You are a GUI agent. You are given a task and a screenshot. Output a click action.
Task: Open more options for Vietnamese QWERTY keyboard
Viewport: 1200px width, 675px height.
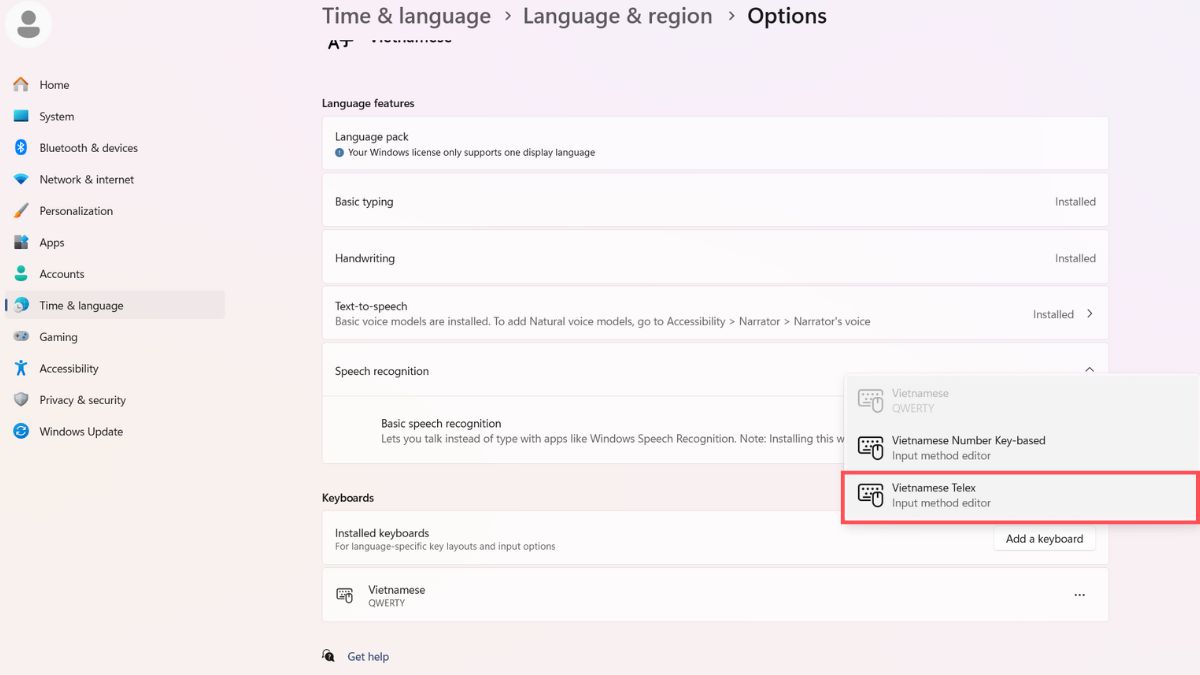[1079, 595]
